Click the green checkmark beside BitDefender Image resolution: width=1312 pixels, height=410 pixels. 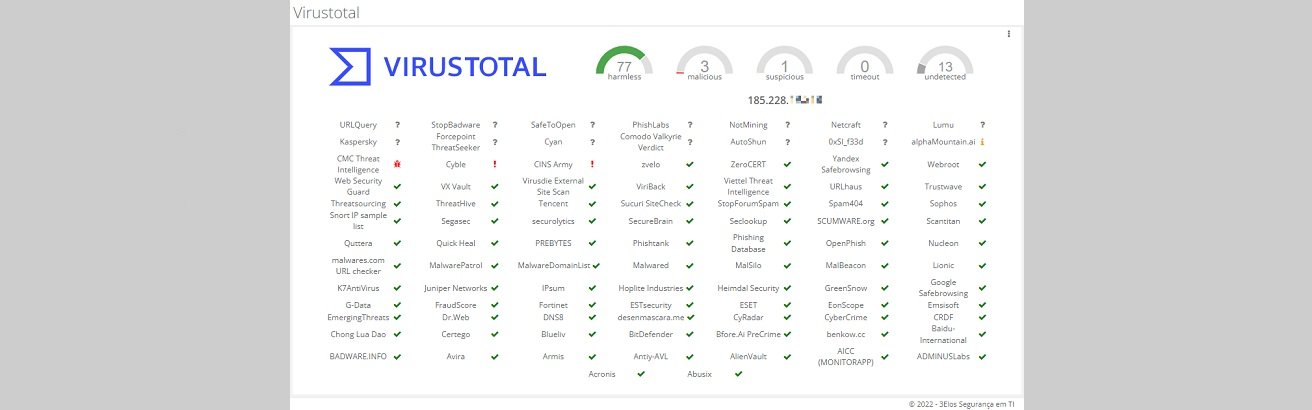[689, 334]
